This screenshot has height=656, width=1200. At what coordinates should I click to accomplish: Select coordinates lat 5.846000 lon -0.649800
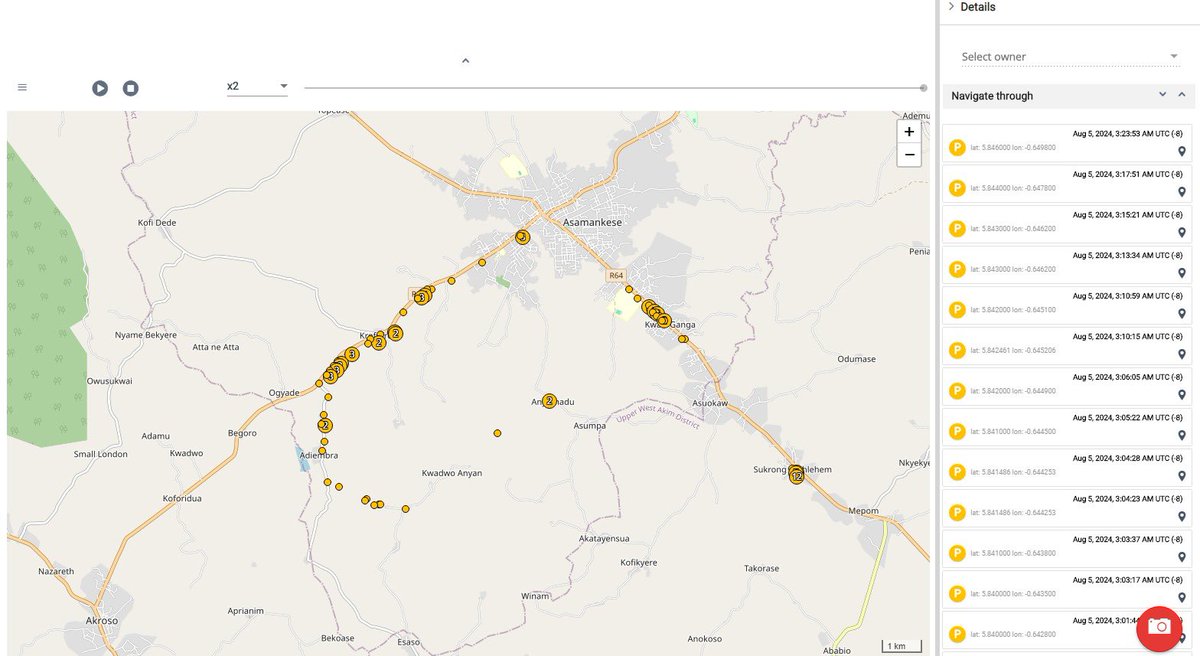click(1013, 148)
